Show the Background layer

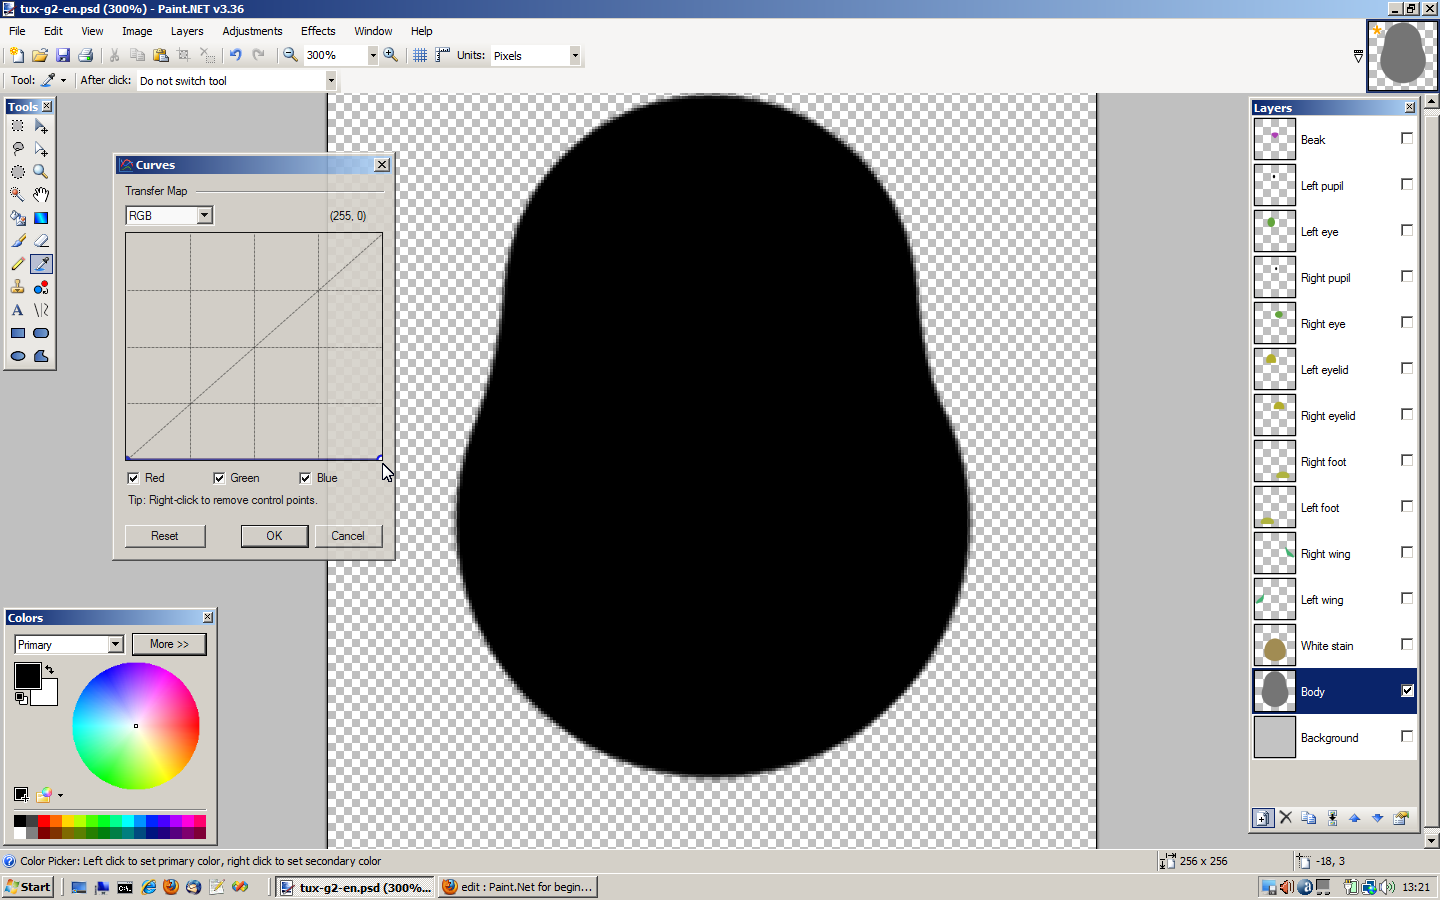pyautogui.click(x=1407, y=736)
